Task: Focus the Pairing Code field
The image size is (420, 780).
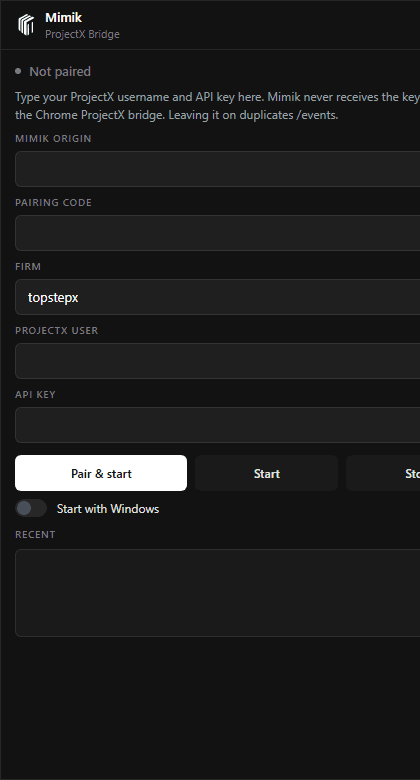Action: tap(217, 233)
